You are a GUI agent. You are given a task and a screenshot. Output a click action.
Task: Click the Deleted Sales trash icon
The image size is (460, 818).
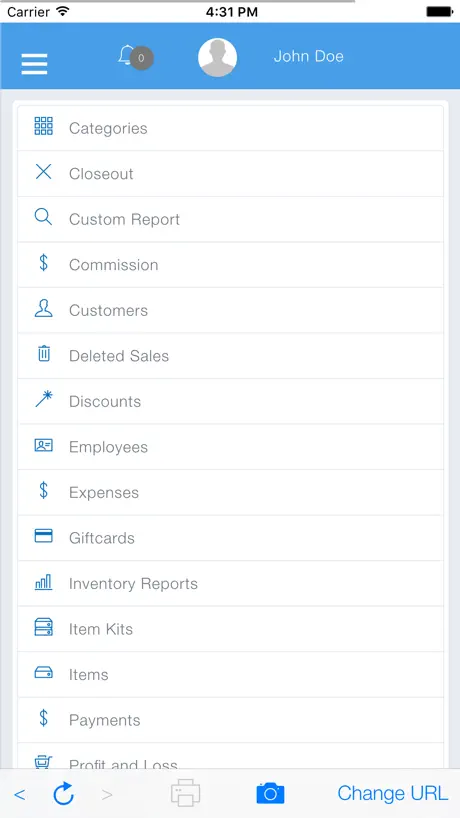click(44, 354)
